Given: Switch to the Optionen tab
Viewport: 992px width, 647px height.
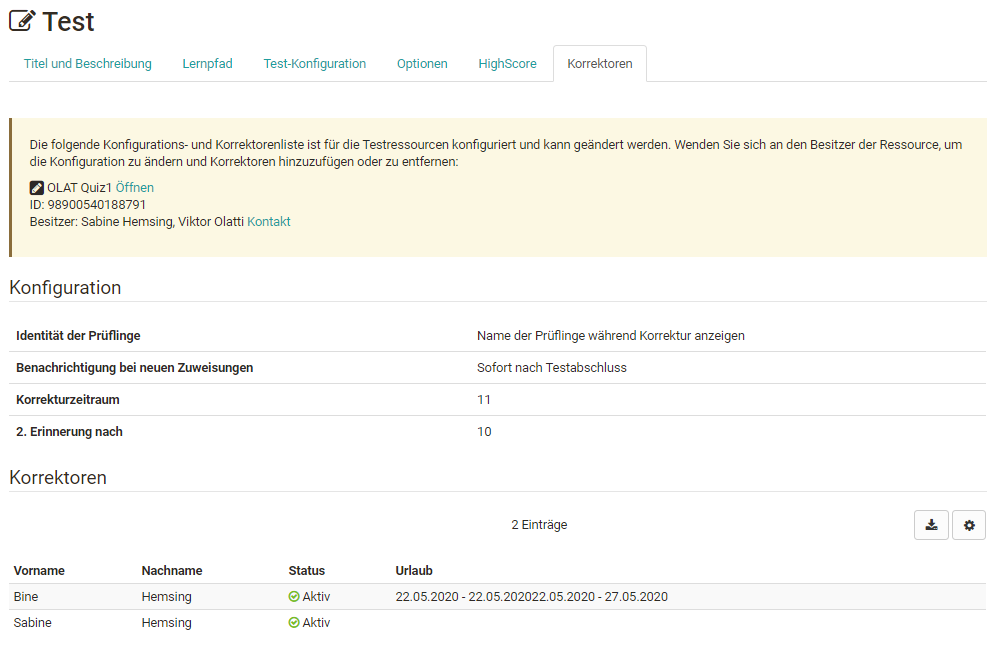Looking at the screenshot, I should 422,63.
